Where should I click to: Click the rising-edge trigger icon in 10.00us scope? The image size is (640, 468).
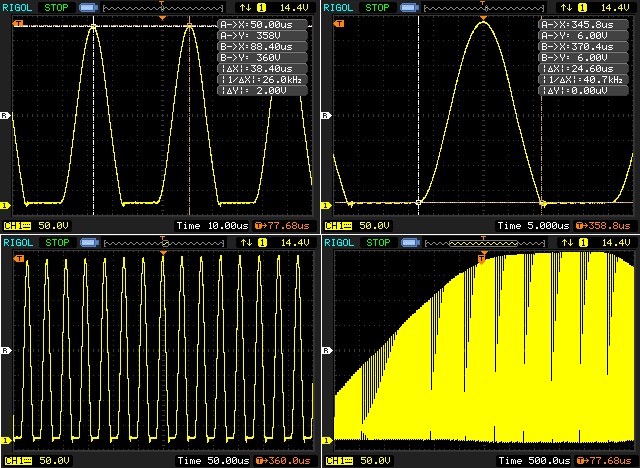[x=246, y=7]
